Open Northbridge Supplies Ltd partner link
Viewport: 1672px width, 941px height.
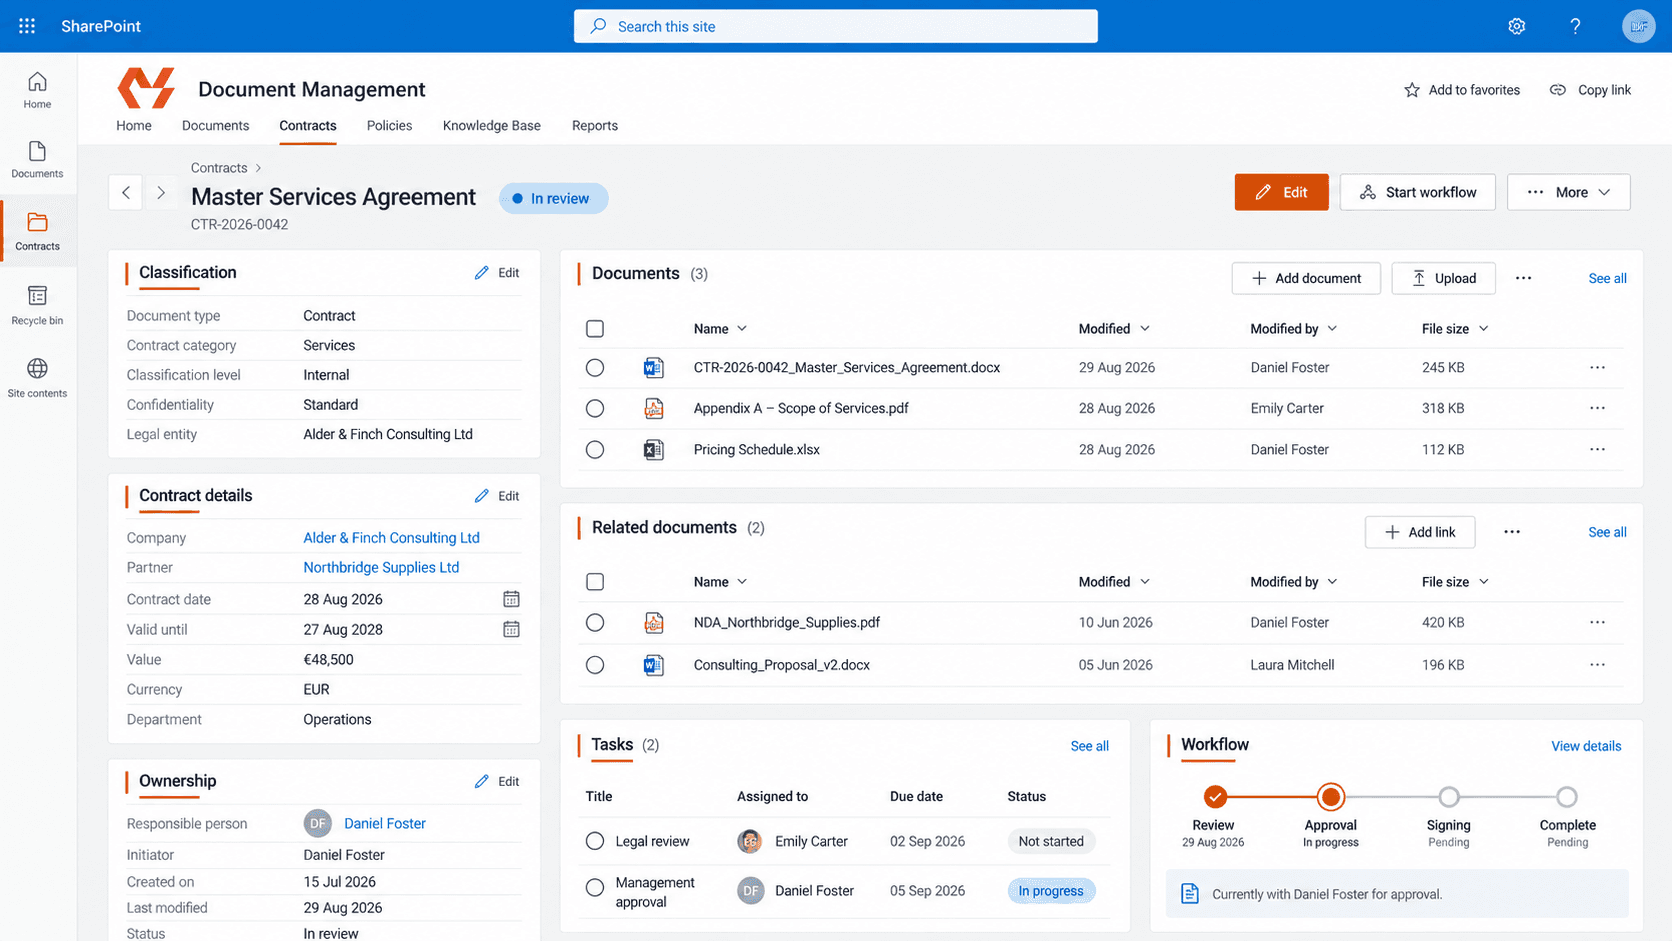381,567
